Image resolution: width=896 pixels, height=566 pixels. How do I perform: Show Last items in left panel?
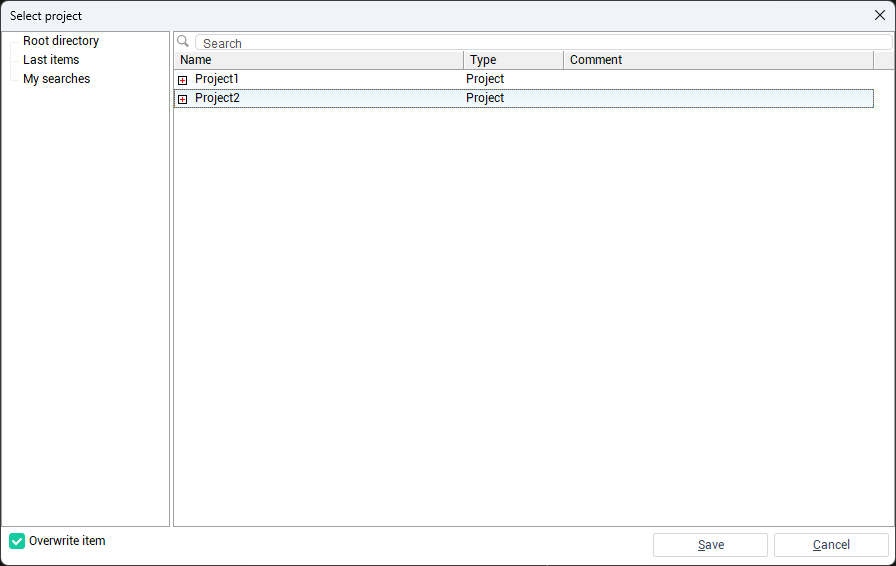51,60
